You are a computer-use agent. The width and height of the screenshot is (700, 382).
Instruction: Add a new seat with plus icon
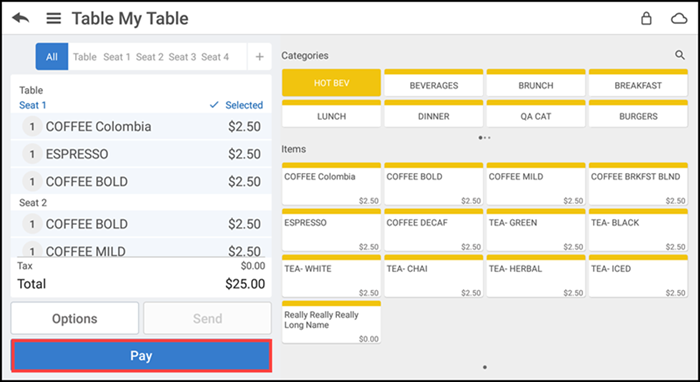pyautogui.click(x=259, y=57)
